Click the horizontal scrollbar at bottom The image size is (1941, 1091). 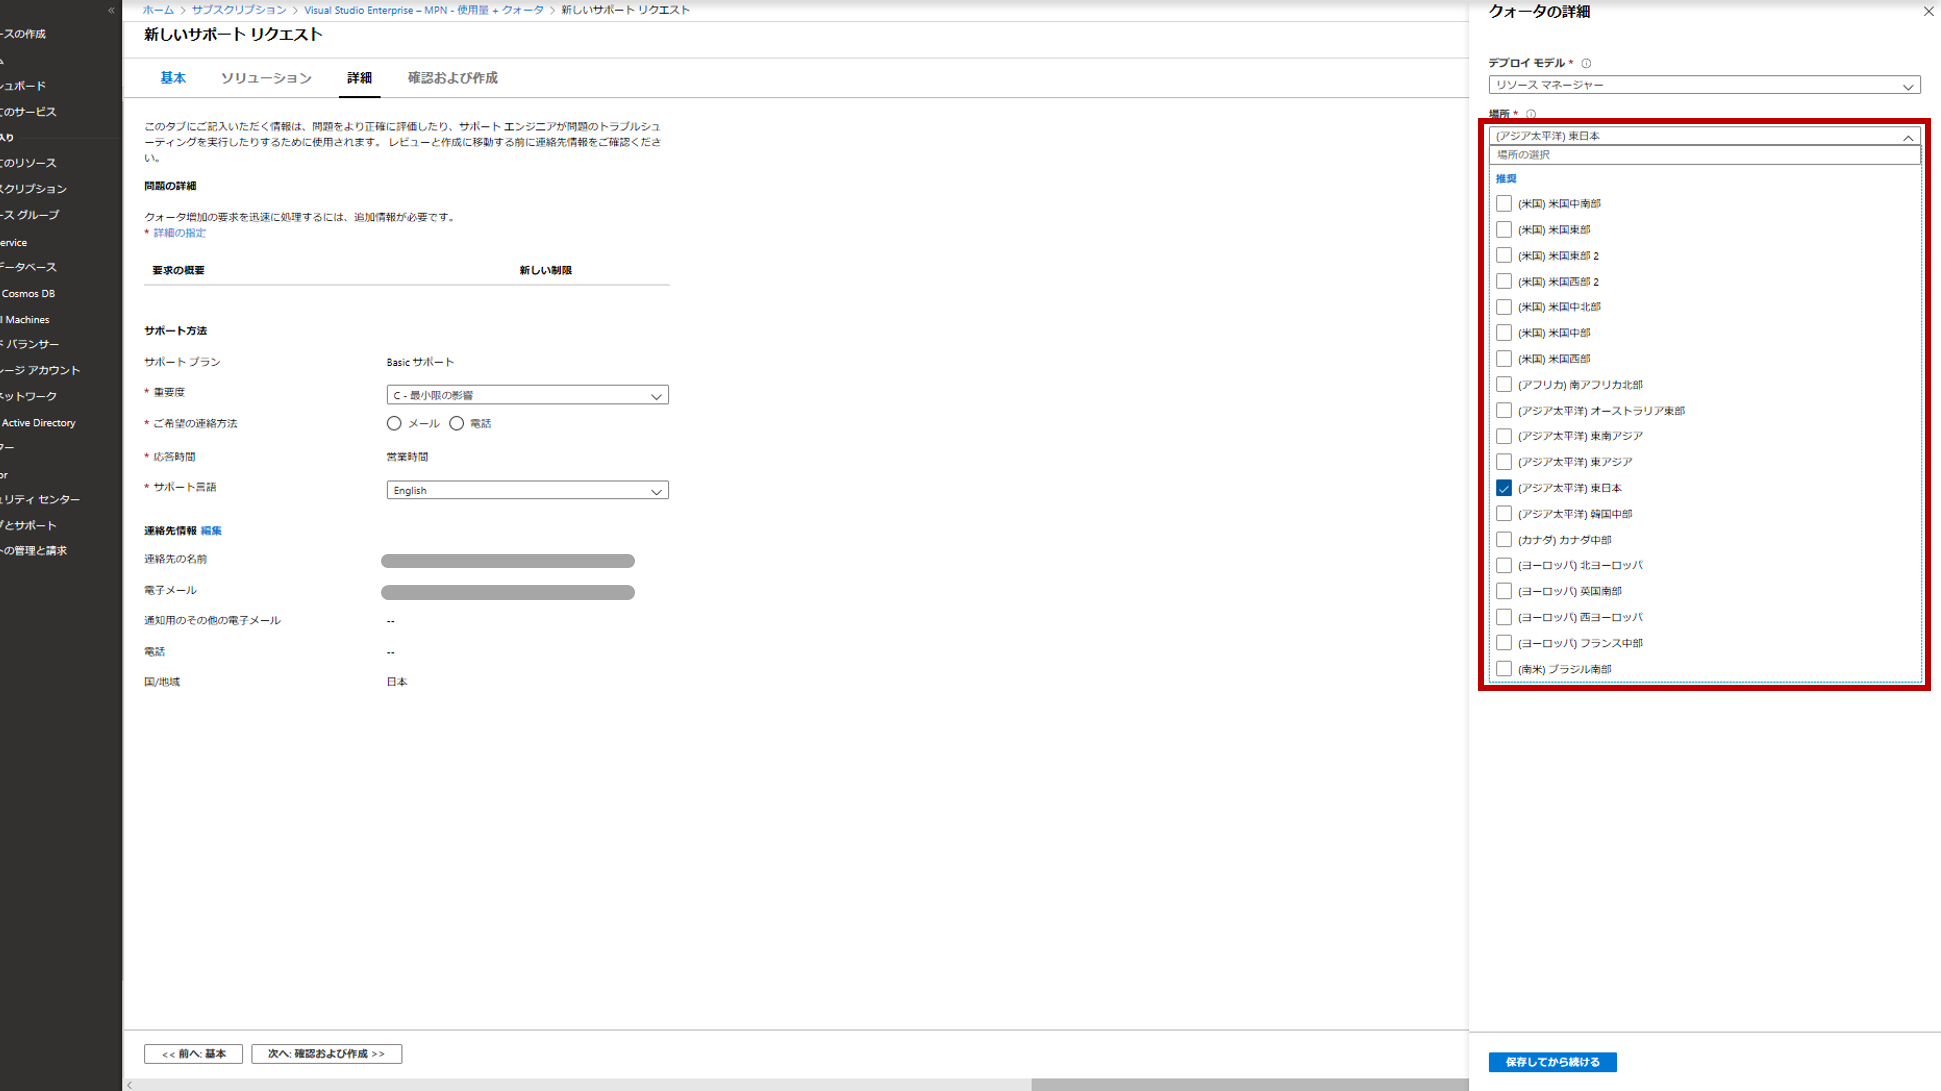click(1249, 1085)
